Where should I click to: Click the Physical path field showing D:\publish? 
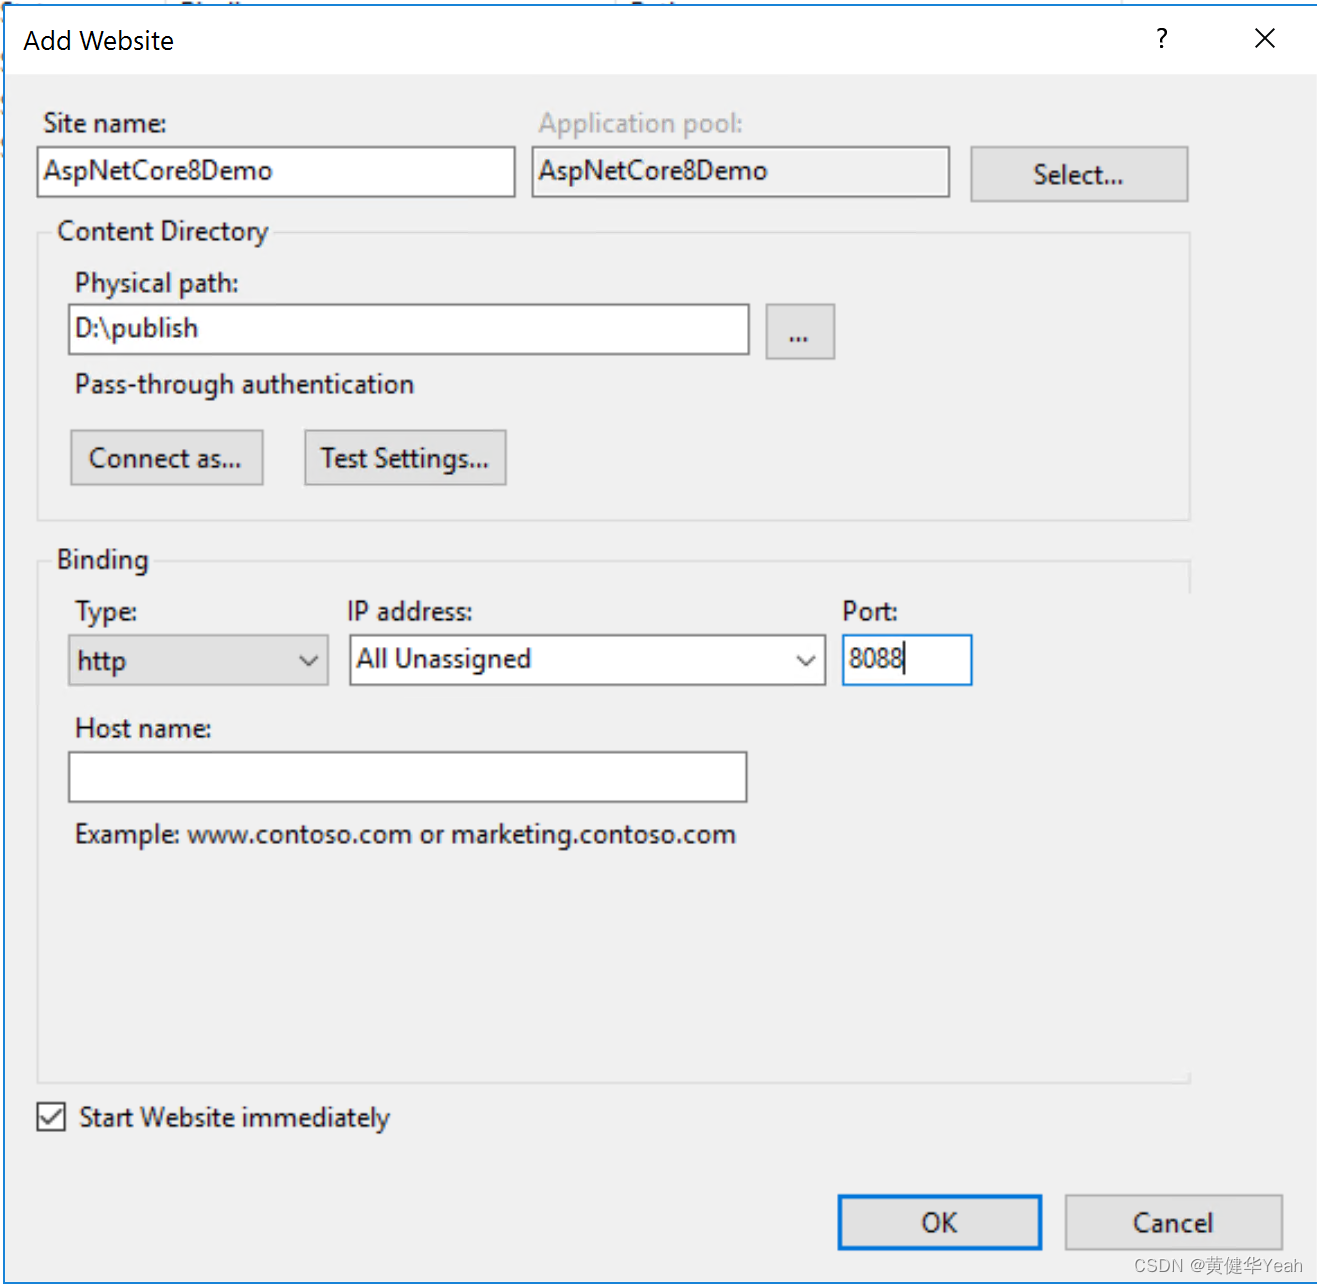(x=407, y=329)
